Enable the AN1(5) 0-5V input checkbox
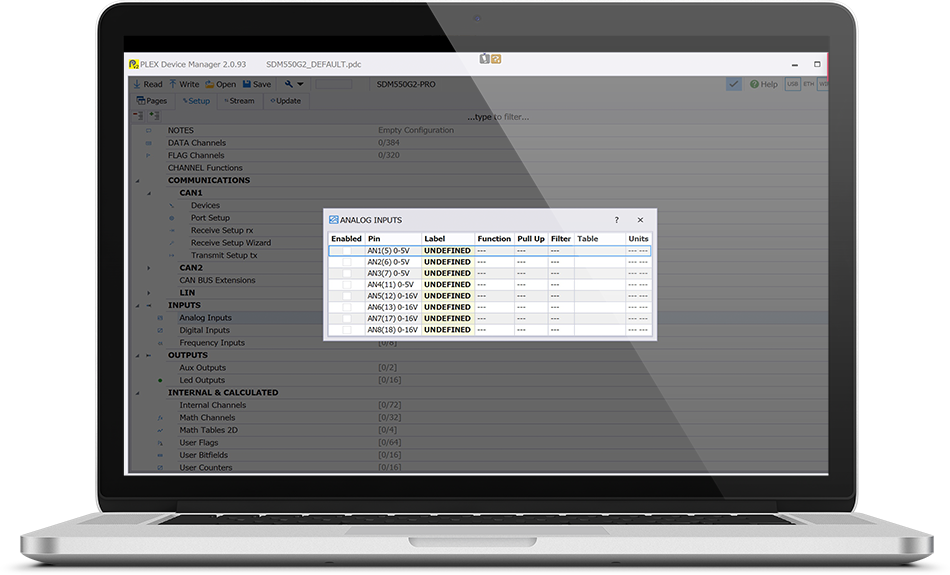This screenshot has height=575, width=950. (x=347, y=251)
